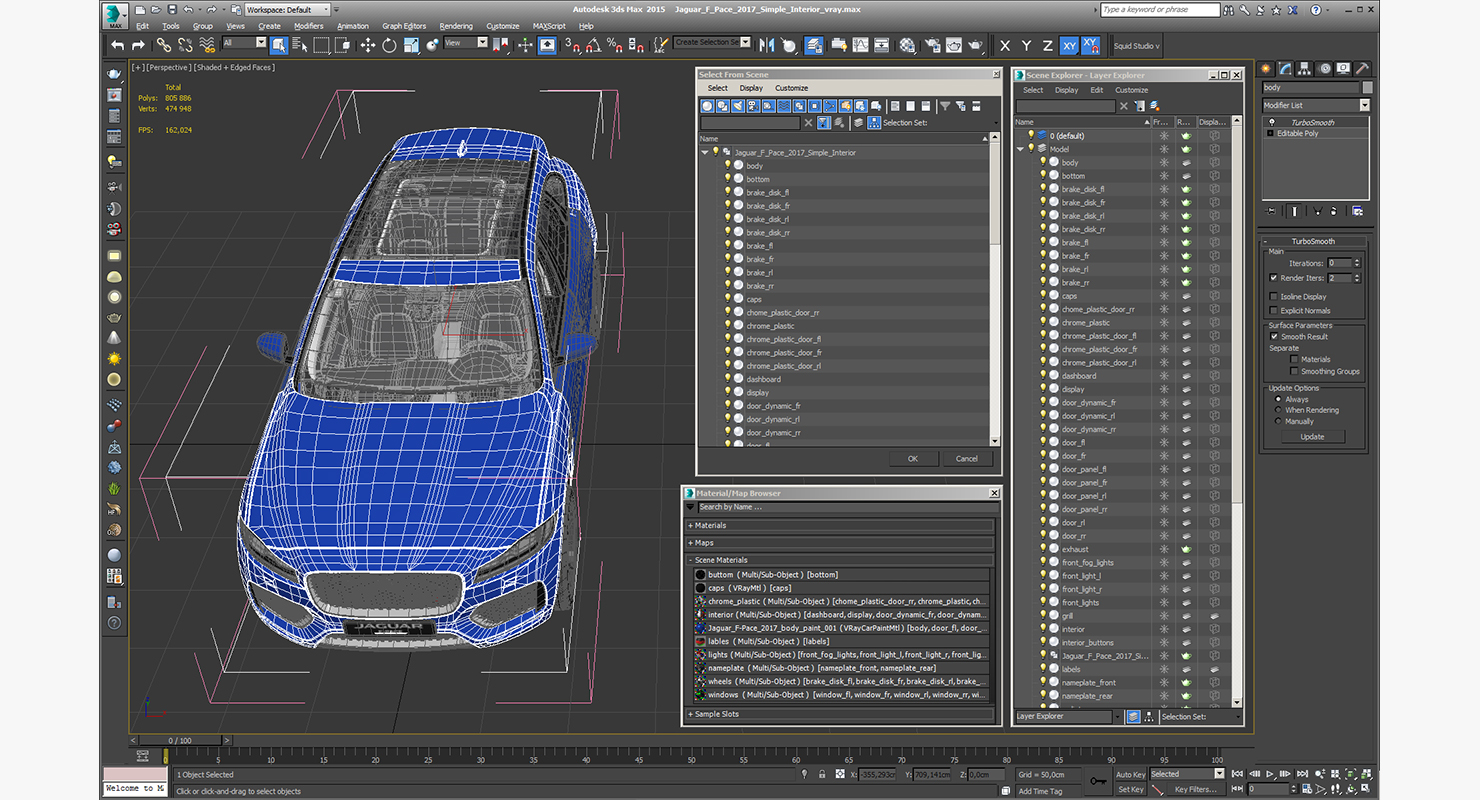1480x800 pixels.
Task: Click the object color swatch beside body name
Action: (1367, 88)
